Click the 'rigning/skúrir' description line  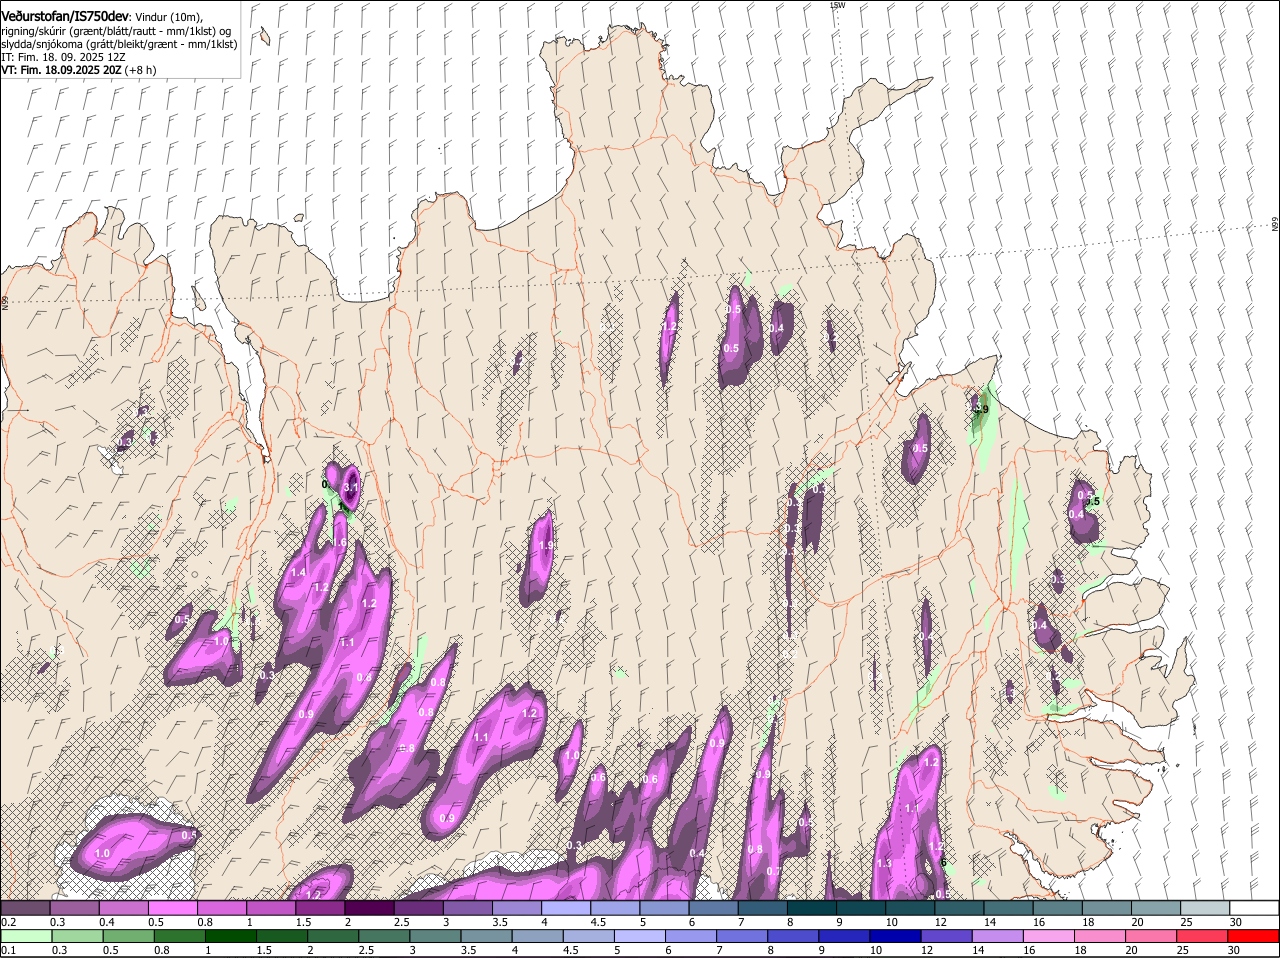coord(117,31)
